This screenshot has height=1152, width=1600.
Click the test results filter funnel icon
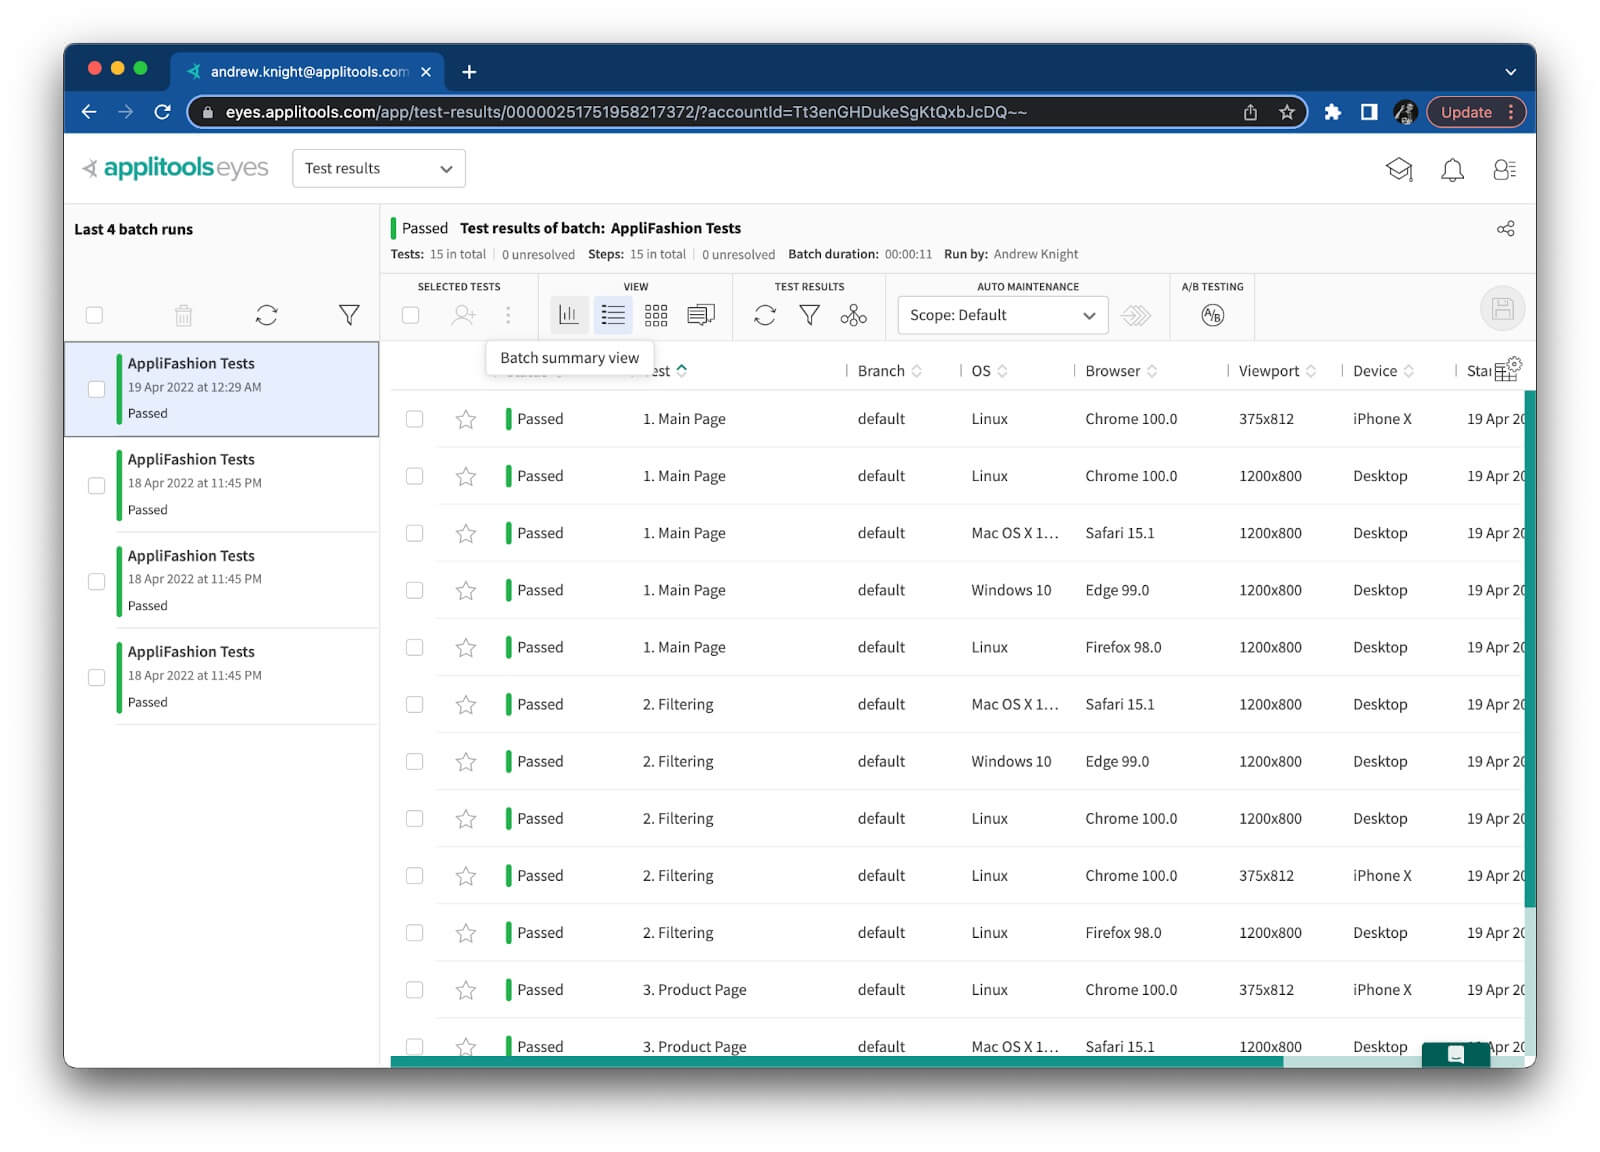point(809,315)
